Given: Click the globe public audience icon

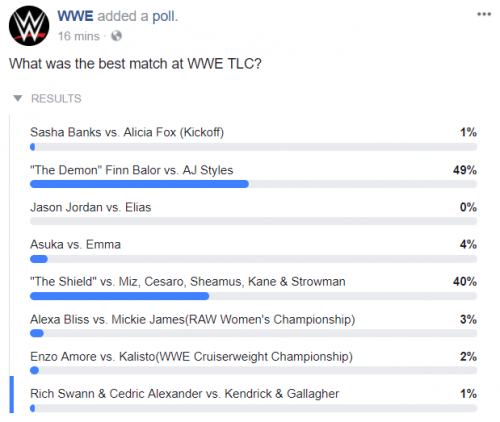Looking at the screenshot, I should (x=116, y=36).
